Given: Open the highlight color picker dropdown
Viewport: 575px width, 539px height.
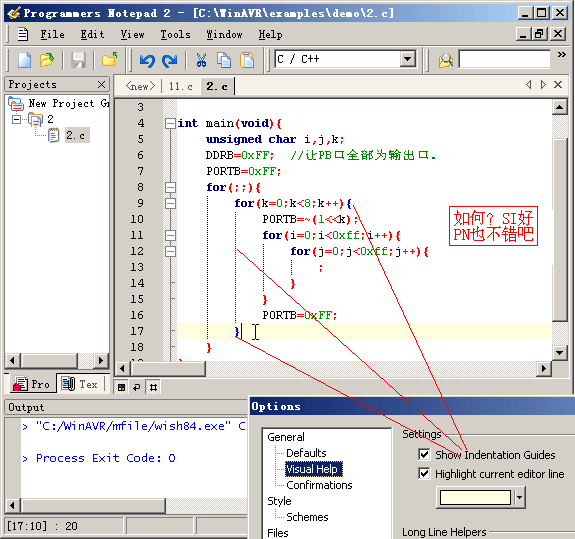Looking at the screenshot, I should (x=519, y=498).
